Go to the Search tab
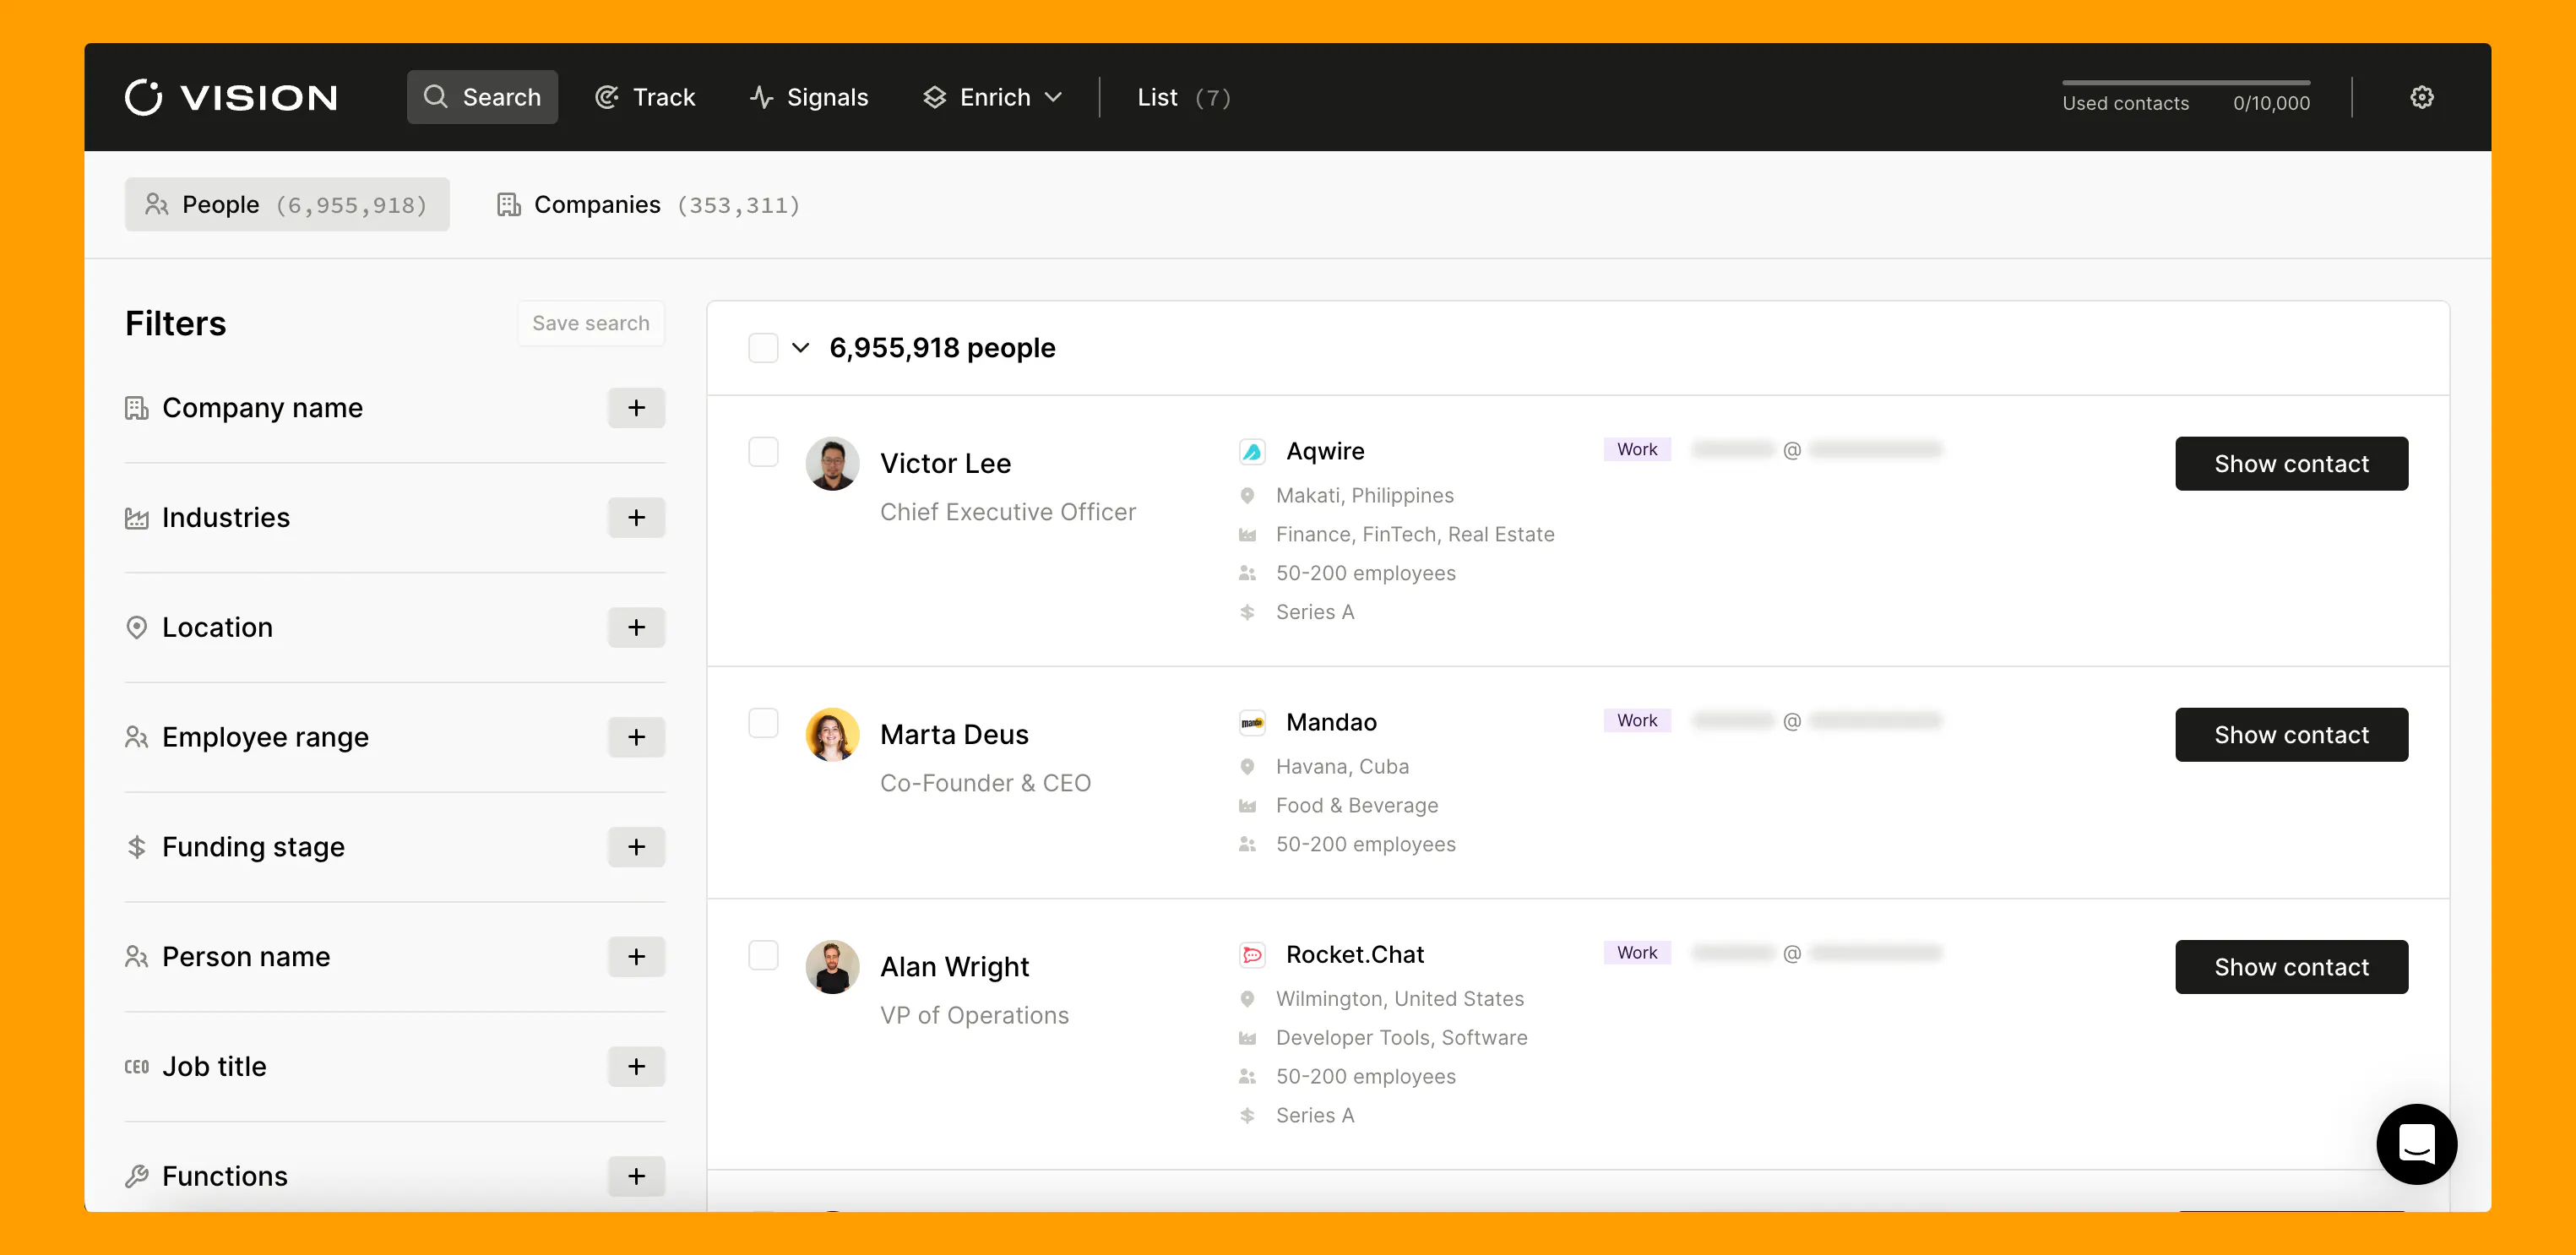Image resolution: width=2576 pixels, height=1255 pixels. [x=482, y=97]
